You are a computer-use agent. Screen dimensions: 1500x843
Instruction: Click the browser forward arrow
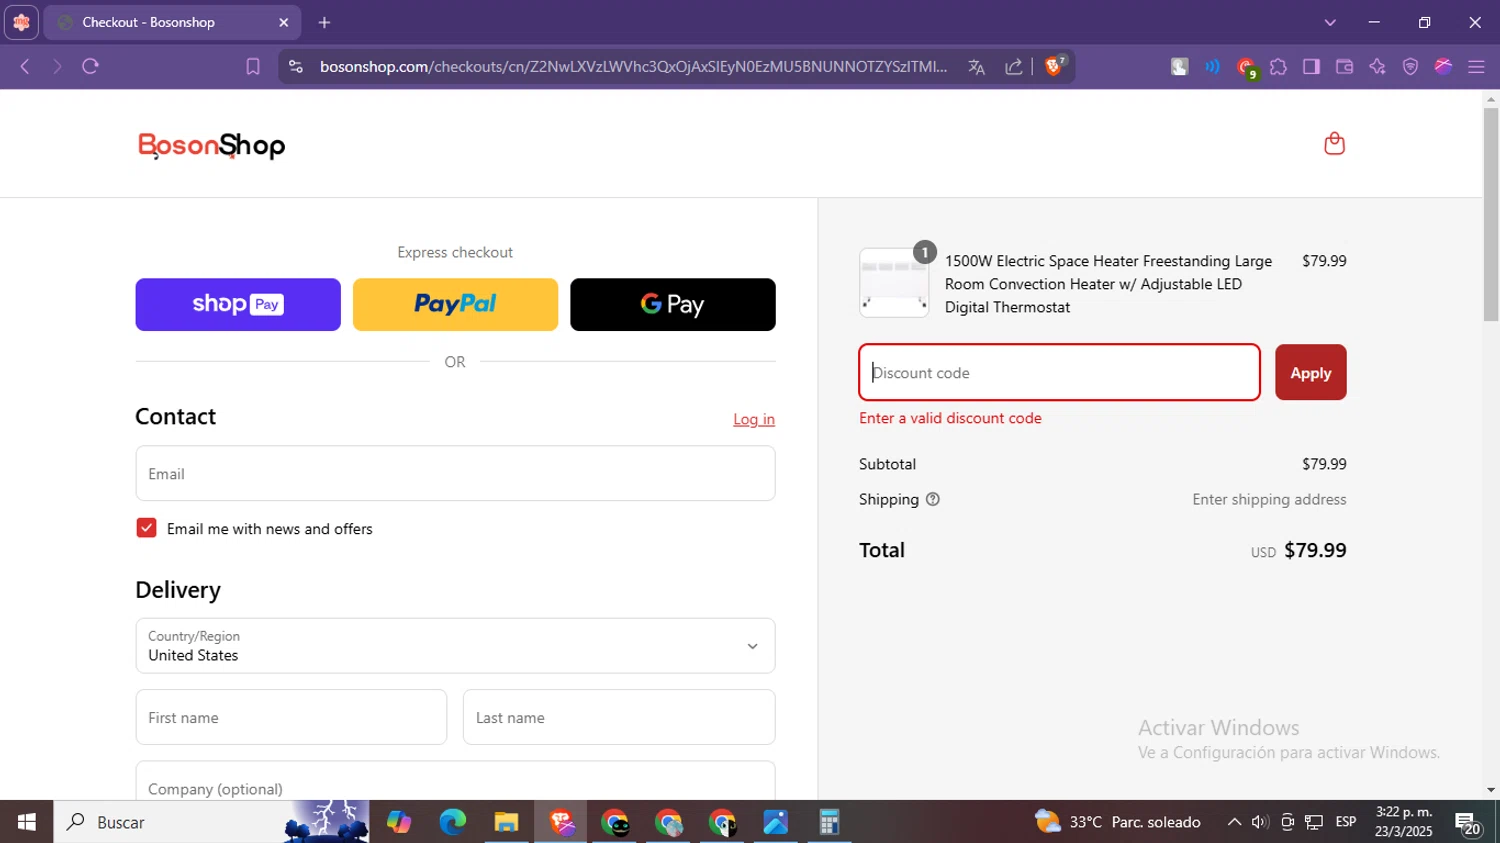[x=57, y=66]
